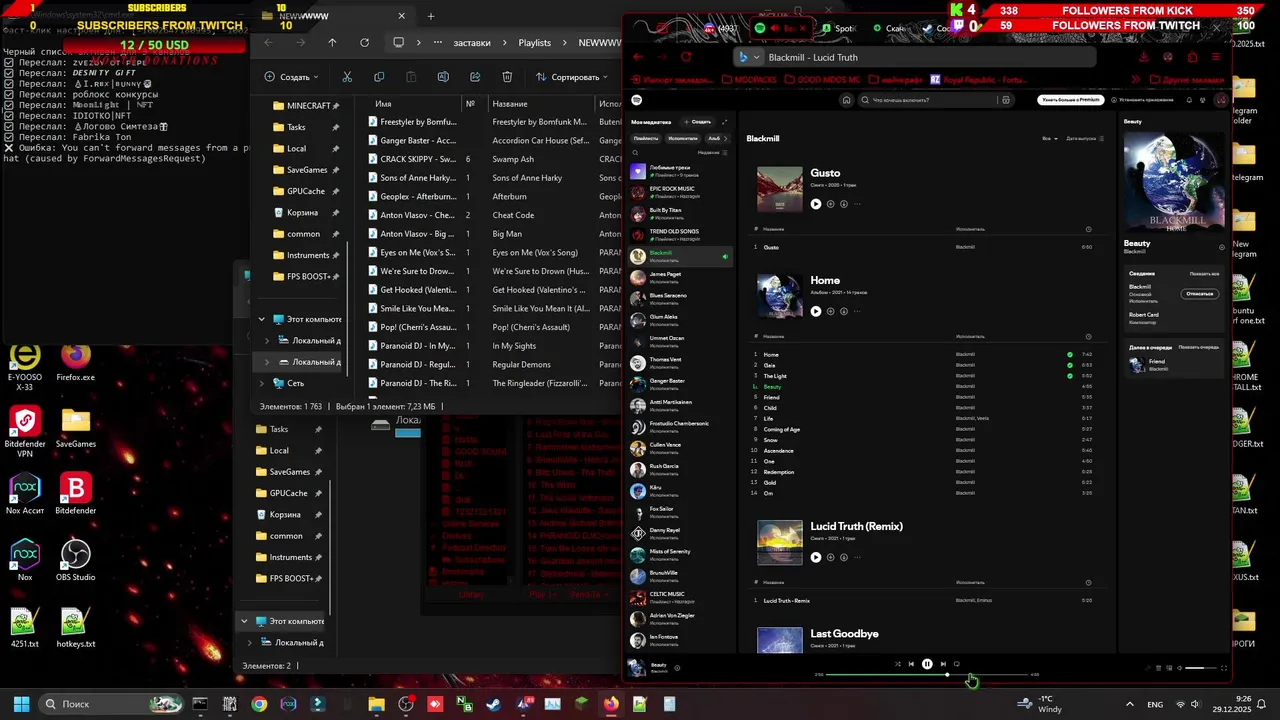
Task: Click the learn more about Premium button
Action: (1071, 100)
